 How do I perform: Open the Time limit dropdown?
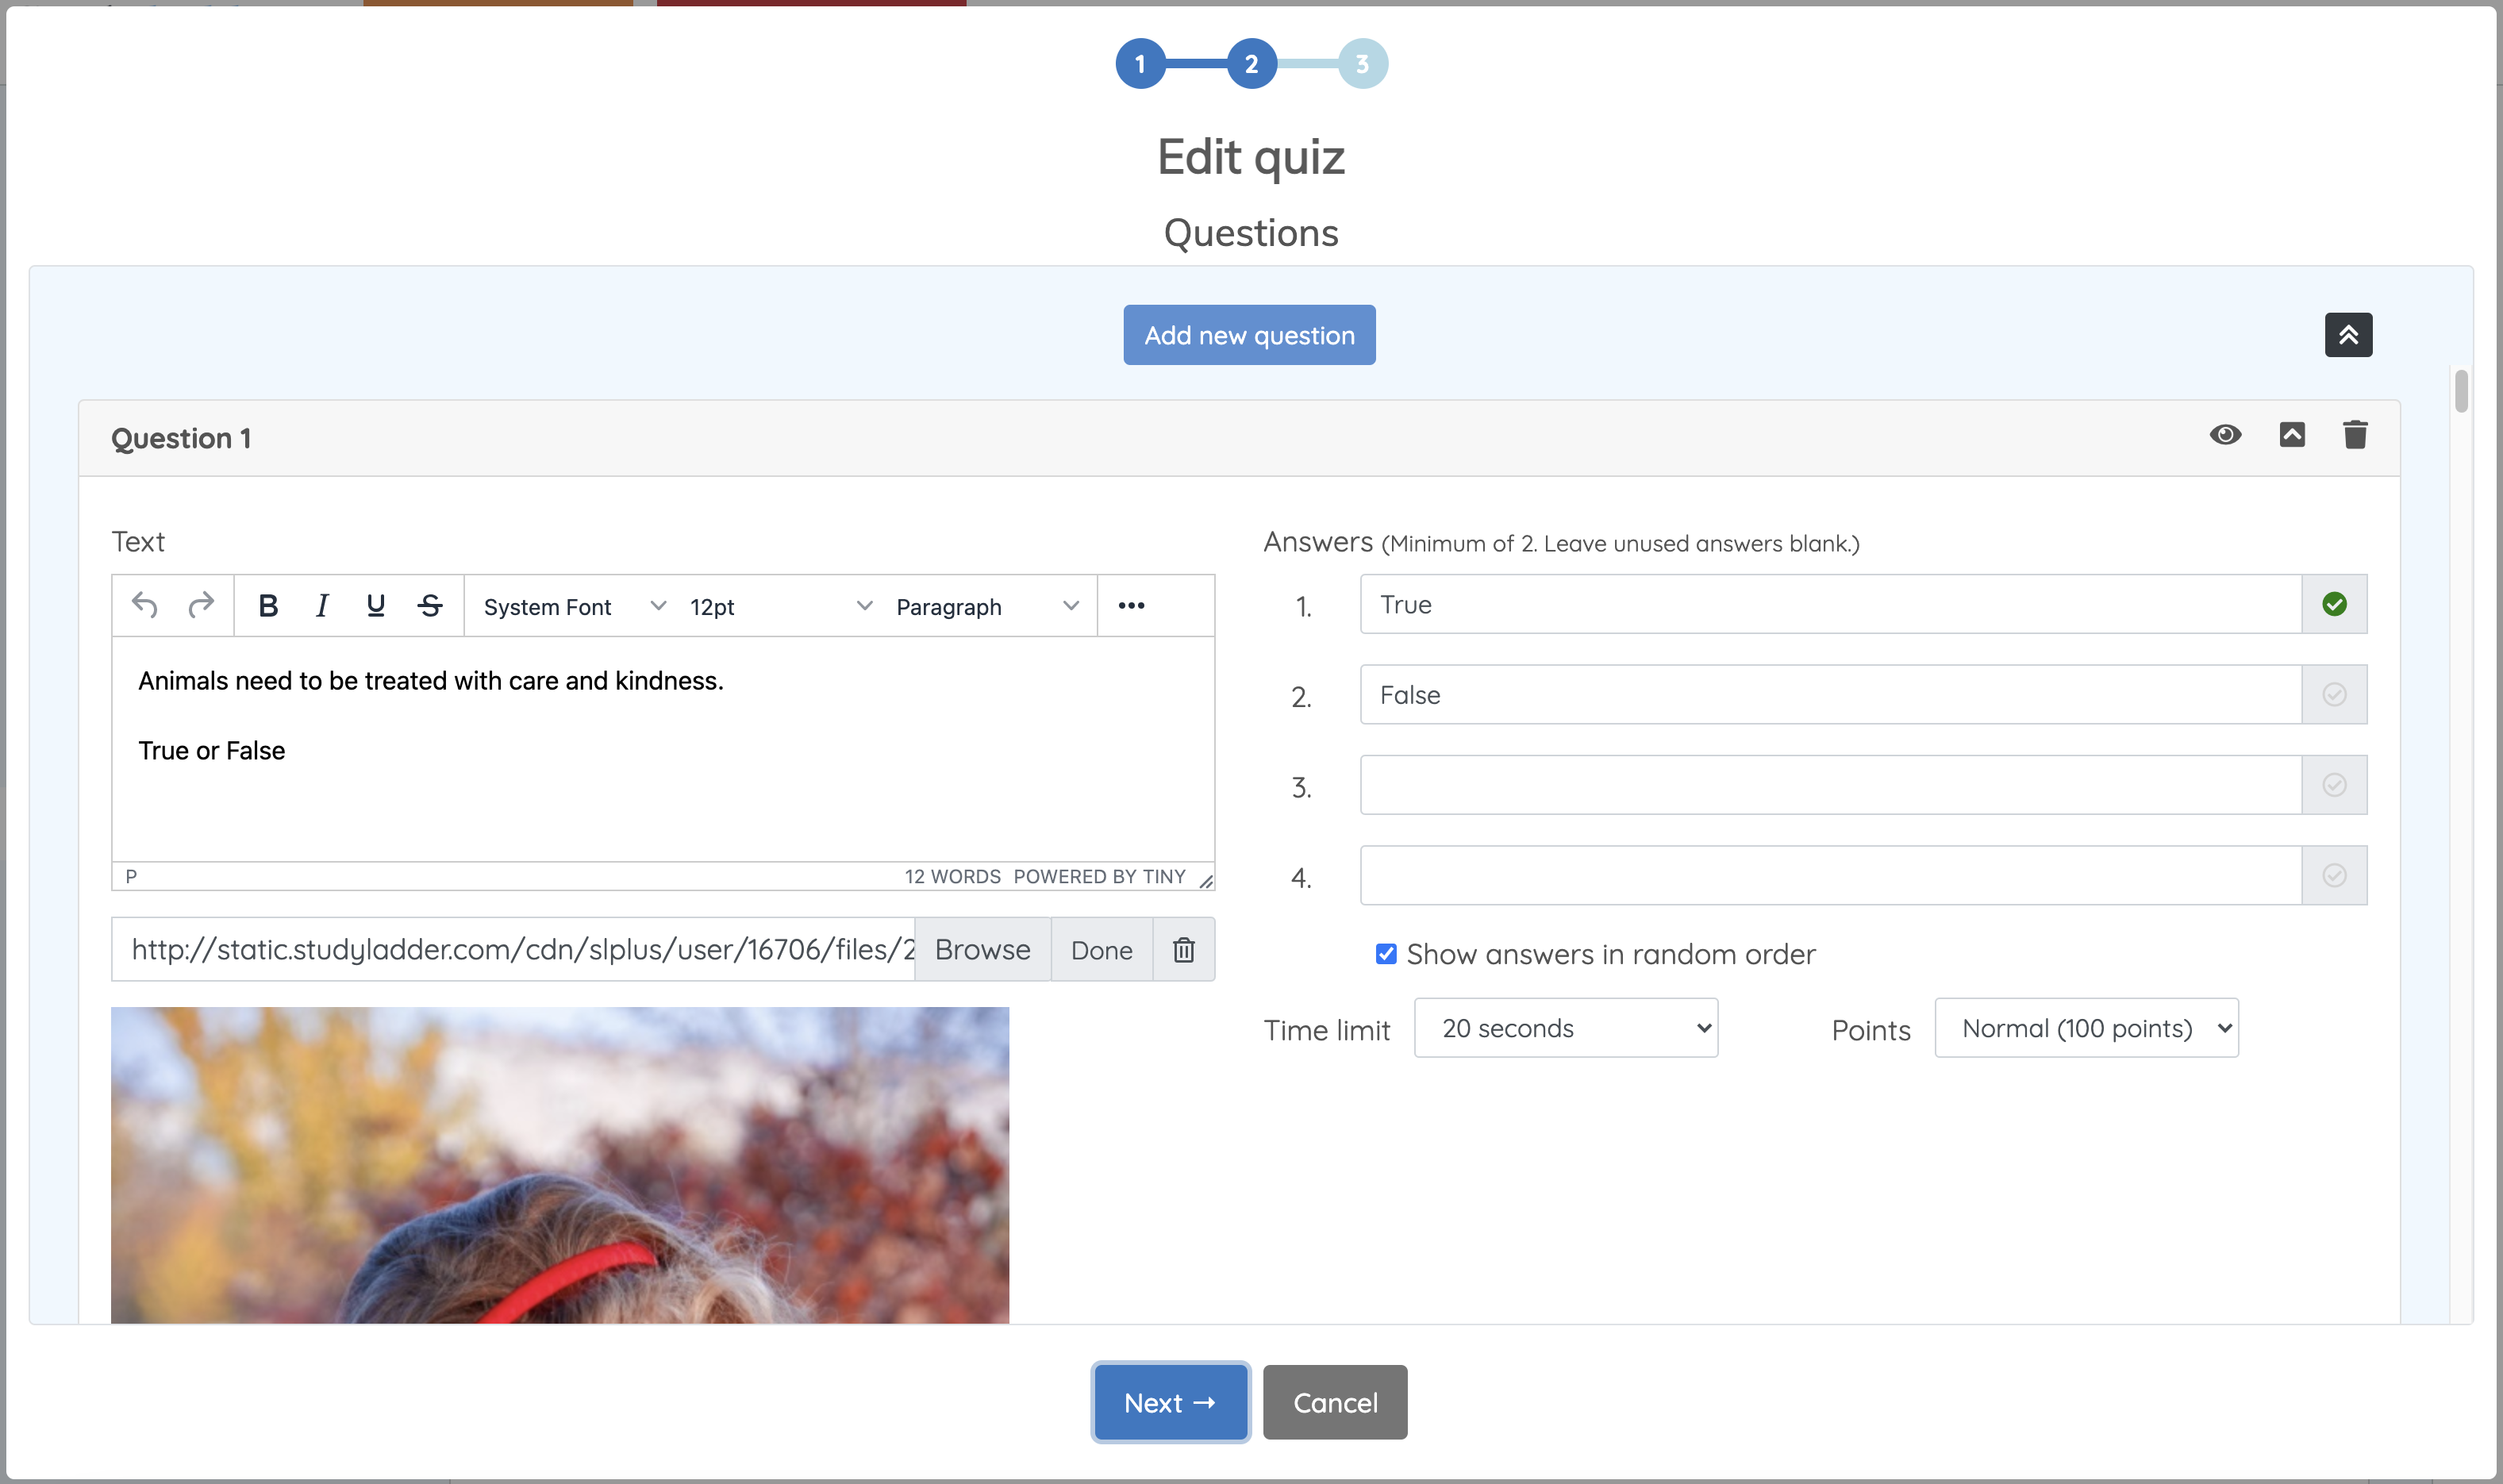point(1565,1028)
